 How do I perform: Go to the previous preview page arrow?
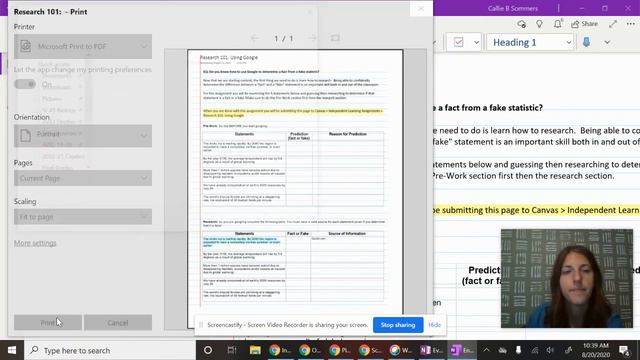click(255, 38)
